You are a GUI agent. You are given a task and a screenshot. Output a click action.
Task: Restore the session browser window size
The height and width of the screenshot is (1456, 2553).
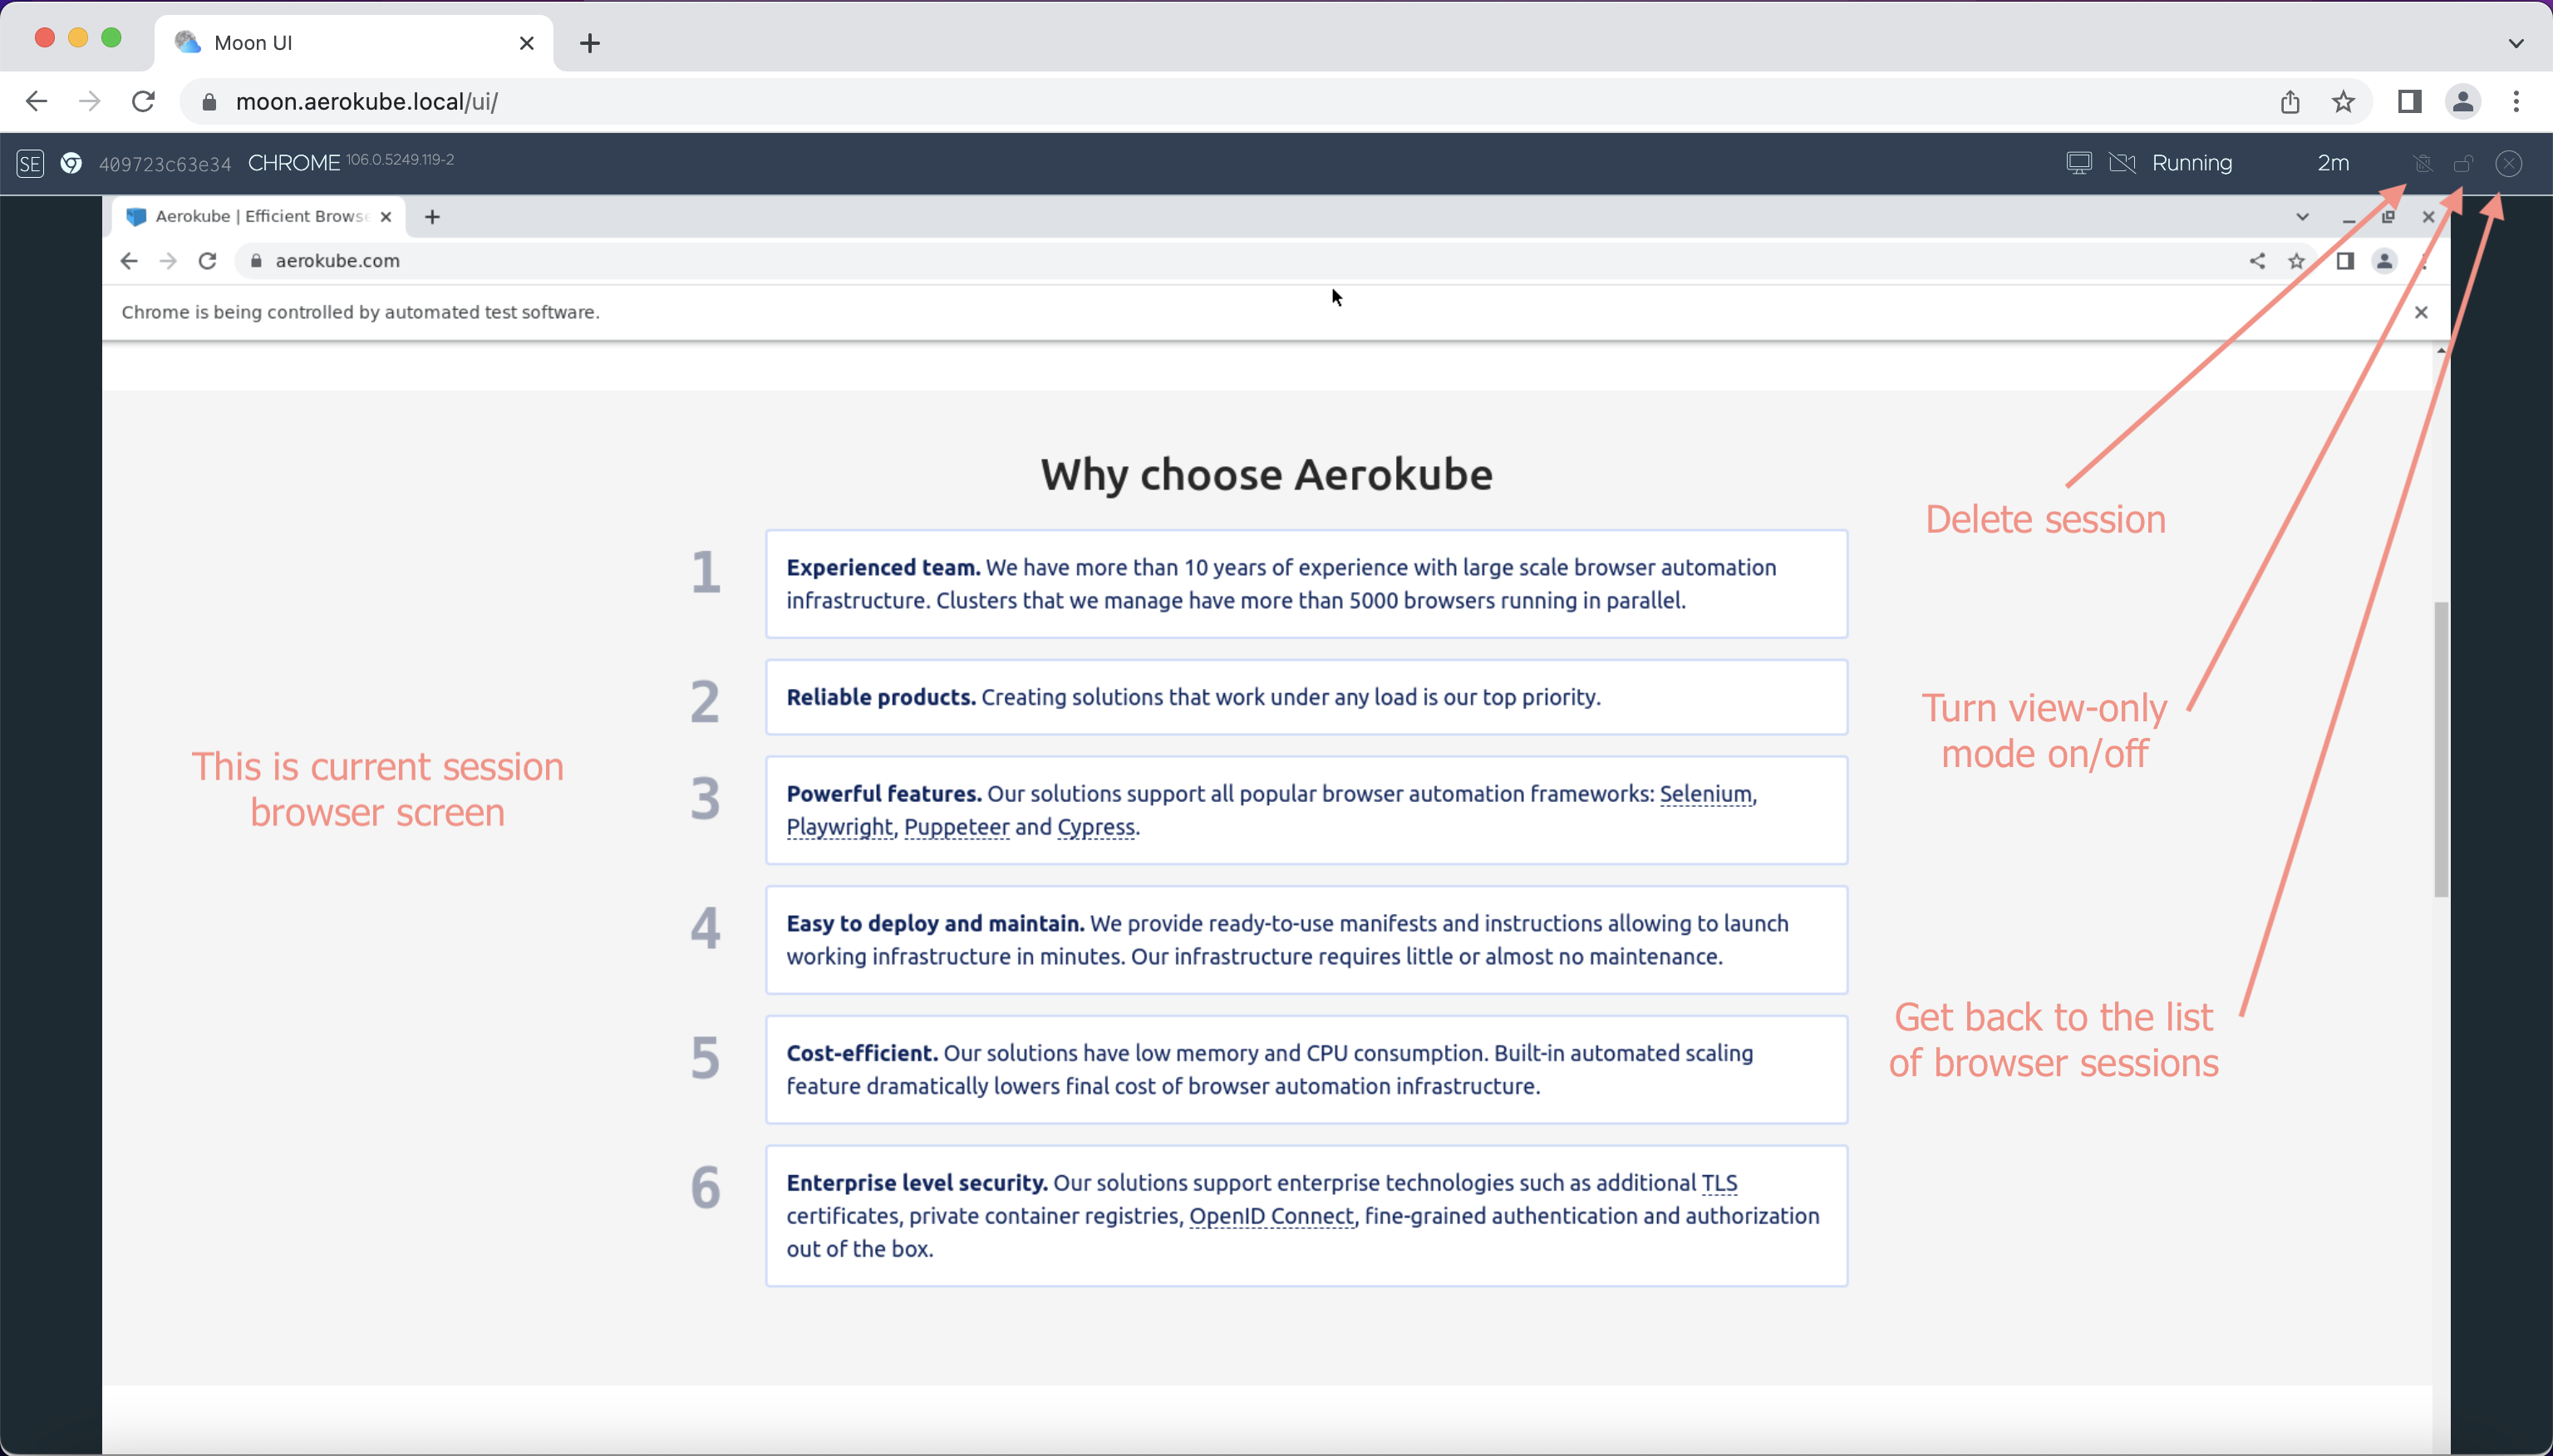2388,217
